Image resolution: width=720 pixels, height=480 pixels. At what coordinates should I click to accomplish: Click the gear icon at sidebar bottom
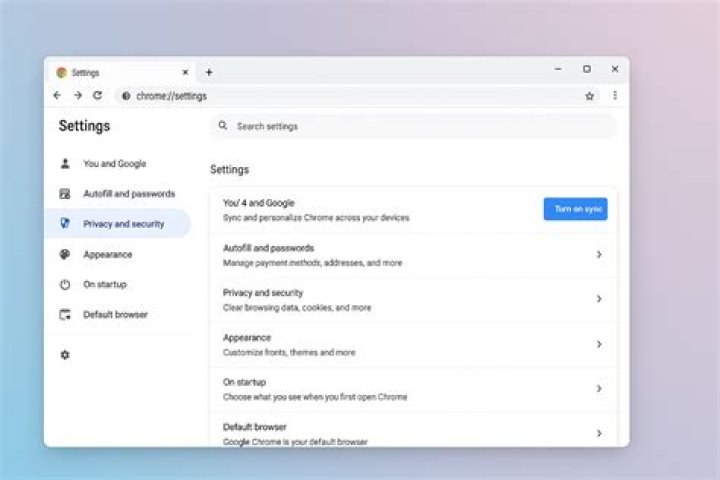(65, 355)
